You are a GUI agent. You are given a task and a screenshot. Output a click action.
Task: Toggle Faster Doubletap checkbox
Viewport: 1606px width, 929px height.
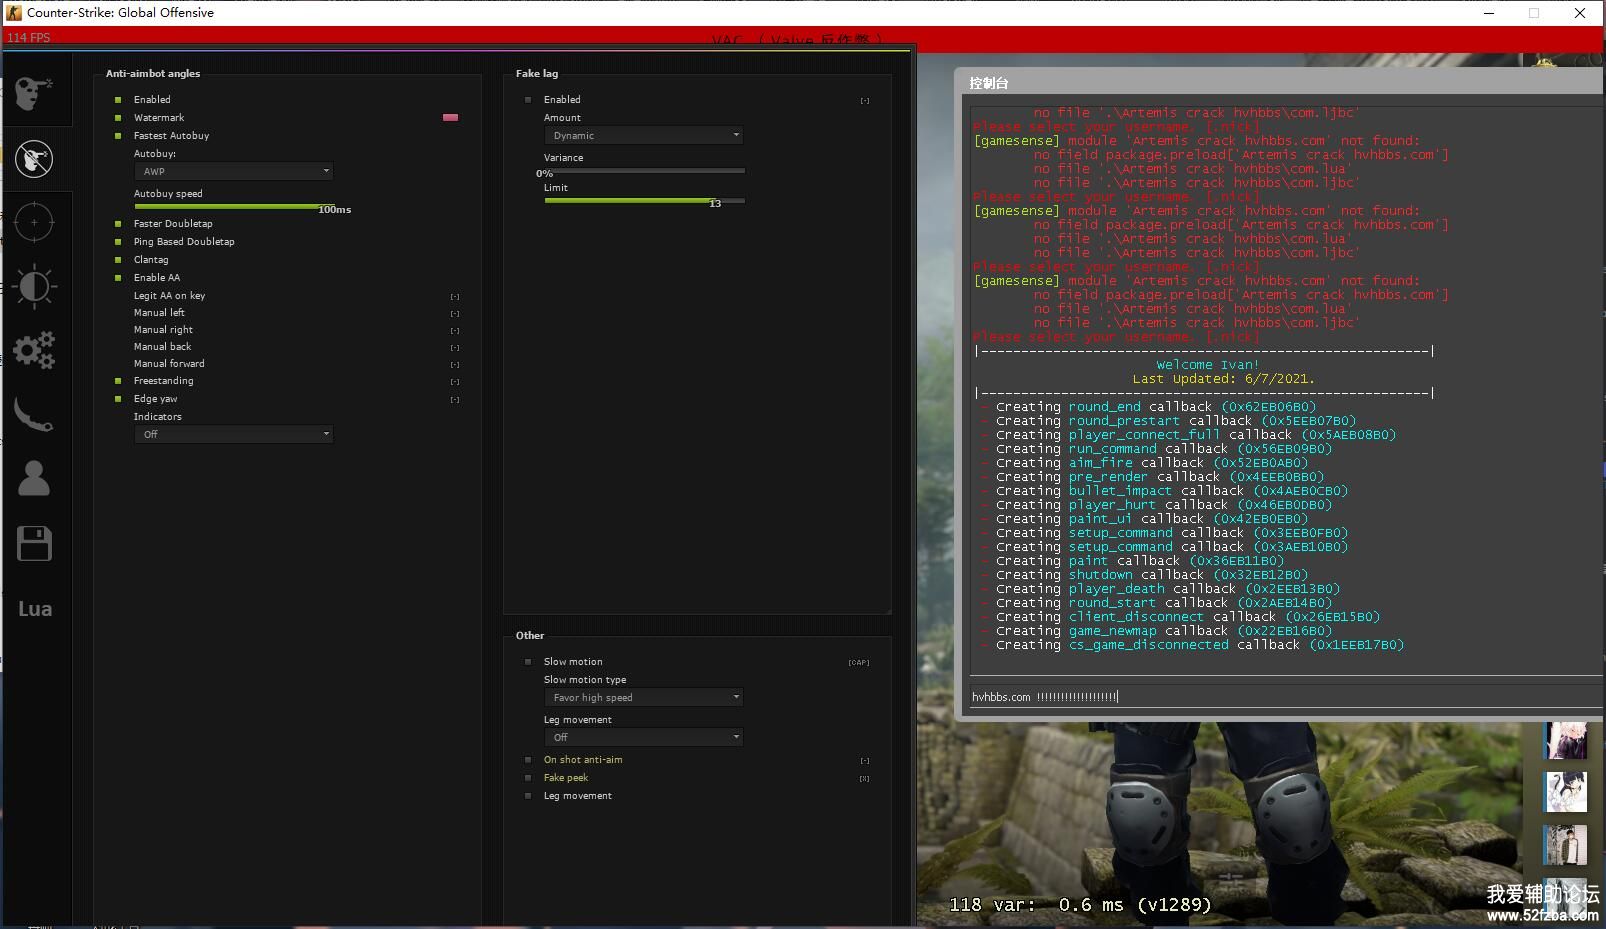click(118, 224)
